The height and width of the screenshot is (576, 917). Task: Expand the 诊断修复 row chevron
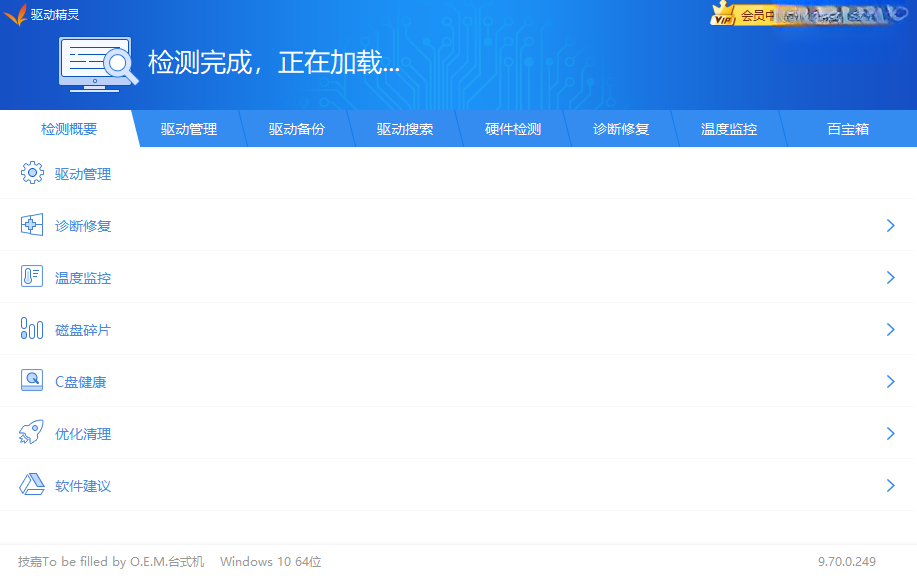coord(890,226)
